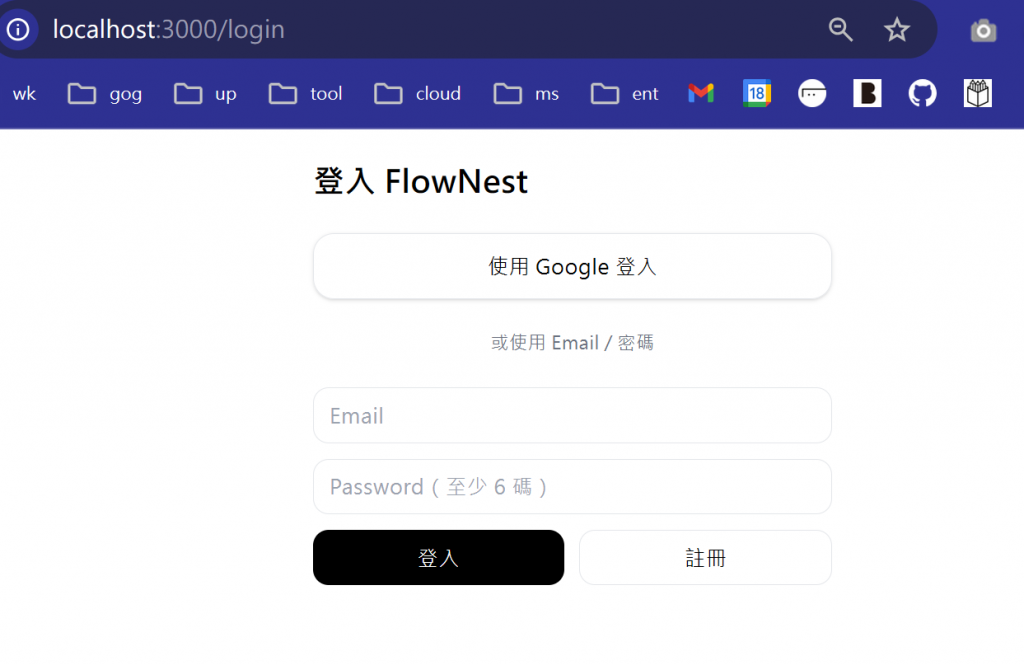Click the site info icon in address bar
Screen dimensions: 1024x665
click(18, 29)
